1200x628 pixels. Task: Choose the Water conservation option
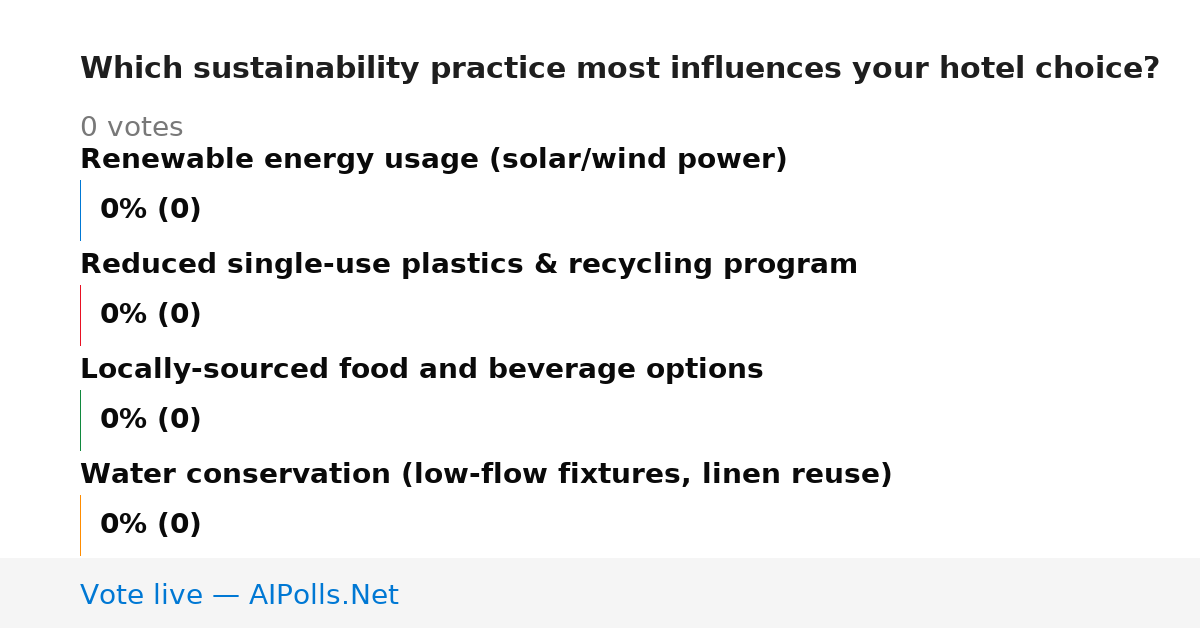click(x=486, y=475)
